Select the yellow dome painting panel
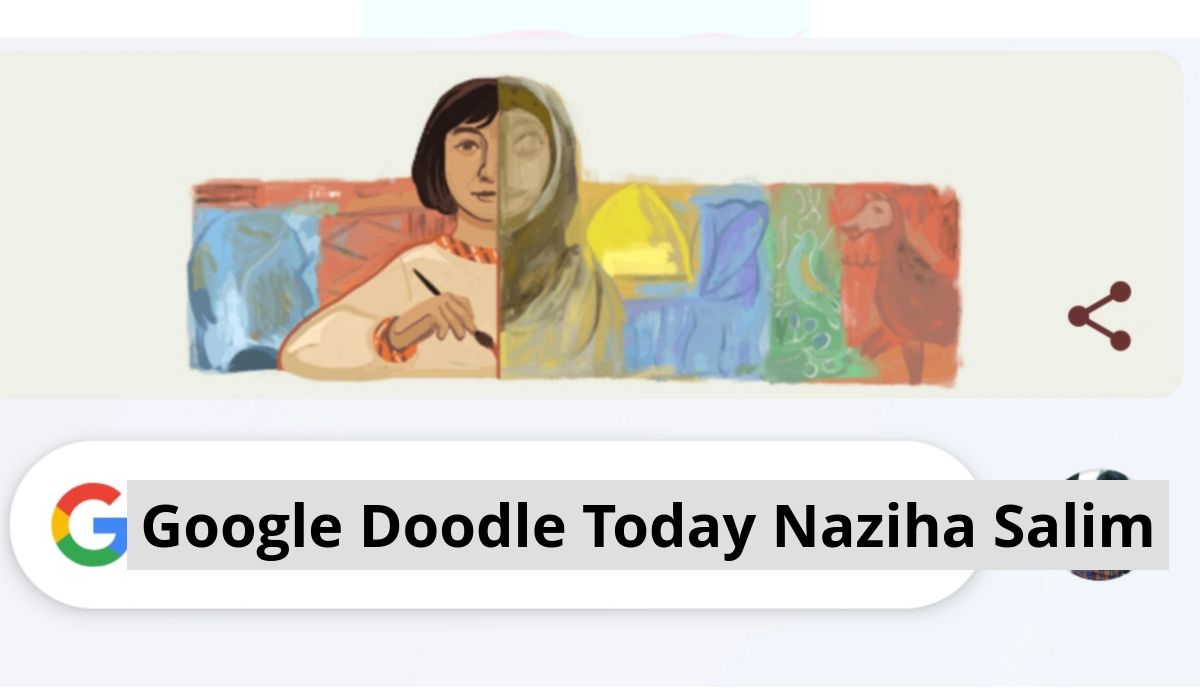This screenshot has height=700, width=1200. (x=638, y=240)
